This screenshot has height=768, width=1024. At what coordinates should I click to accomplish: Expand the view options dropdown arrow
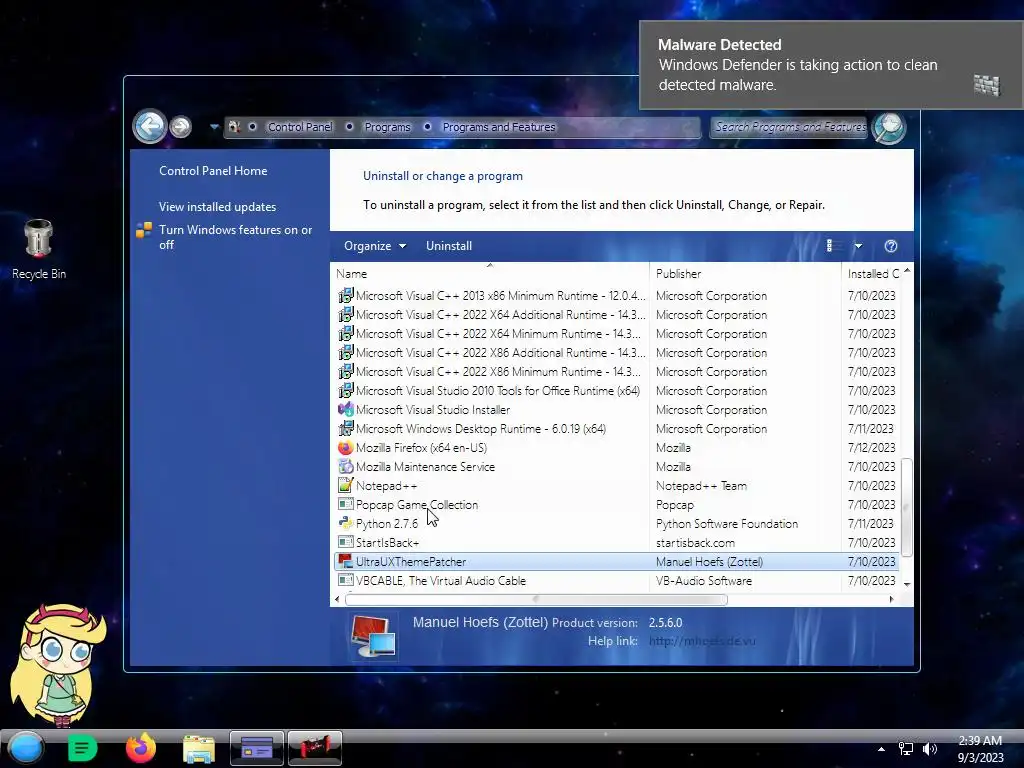858,246
